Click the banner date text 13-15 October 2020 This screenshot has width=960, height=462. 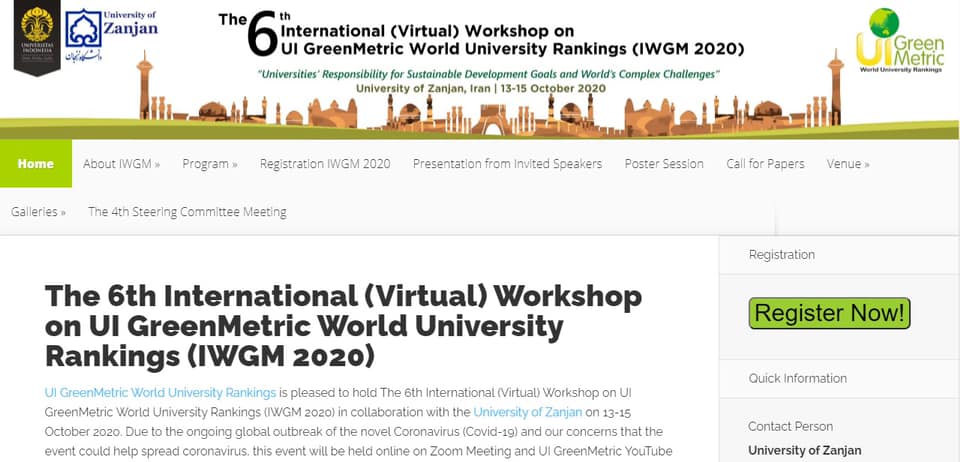[x=553, y=89]
